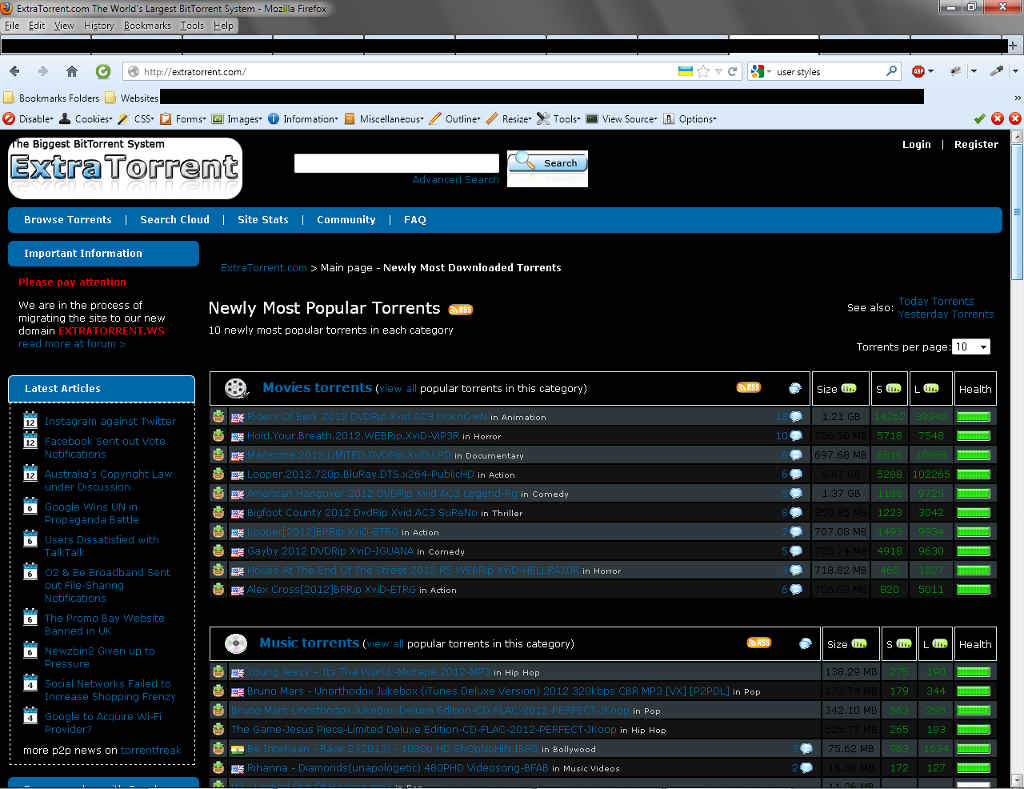This screenshot has width=1024, height=789.
Task: Select Community in the navigation bar
Action: click(346, 220)
